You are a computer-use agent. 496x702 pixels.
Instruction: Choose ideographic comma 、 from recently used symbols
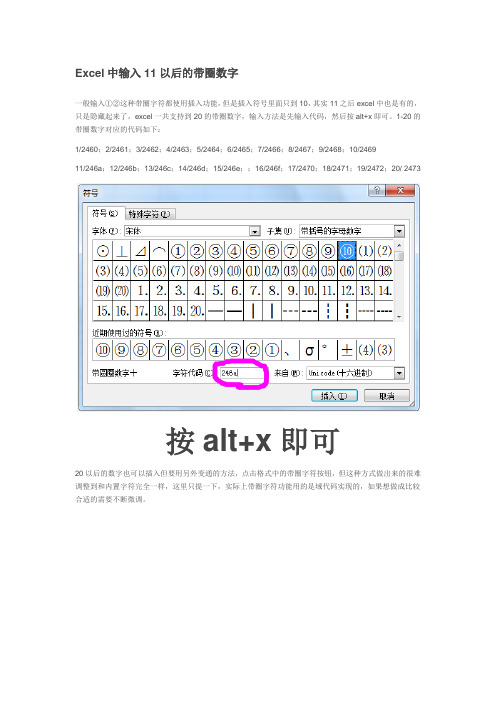point(291,350)
